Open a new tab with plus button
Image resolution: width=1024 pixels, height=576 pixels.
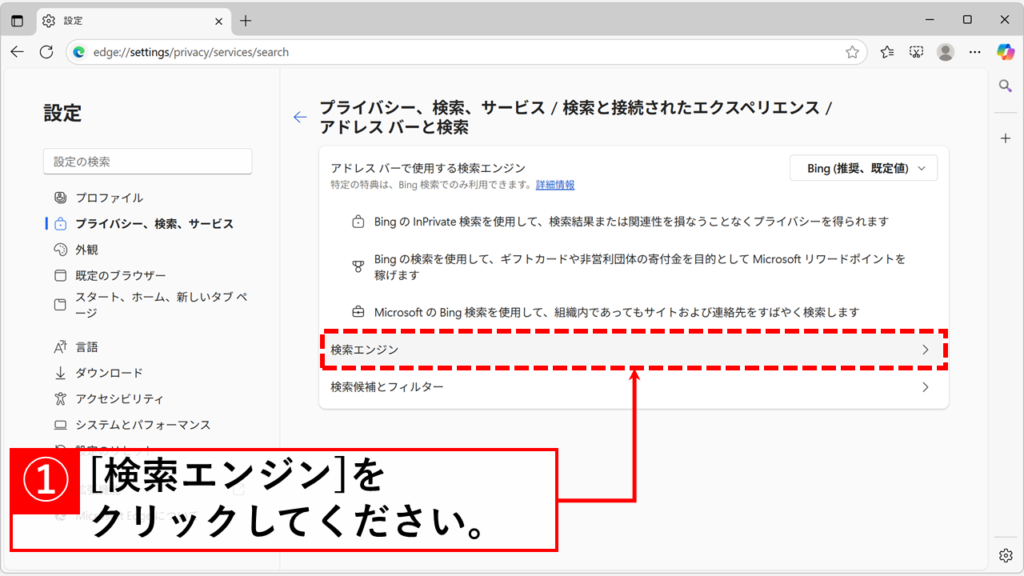246,21
